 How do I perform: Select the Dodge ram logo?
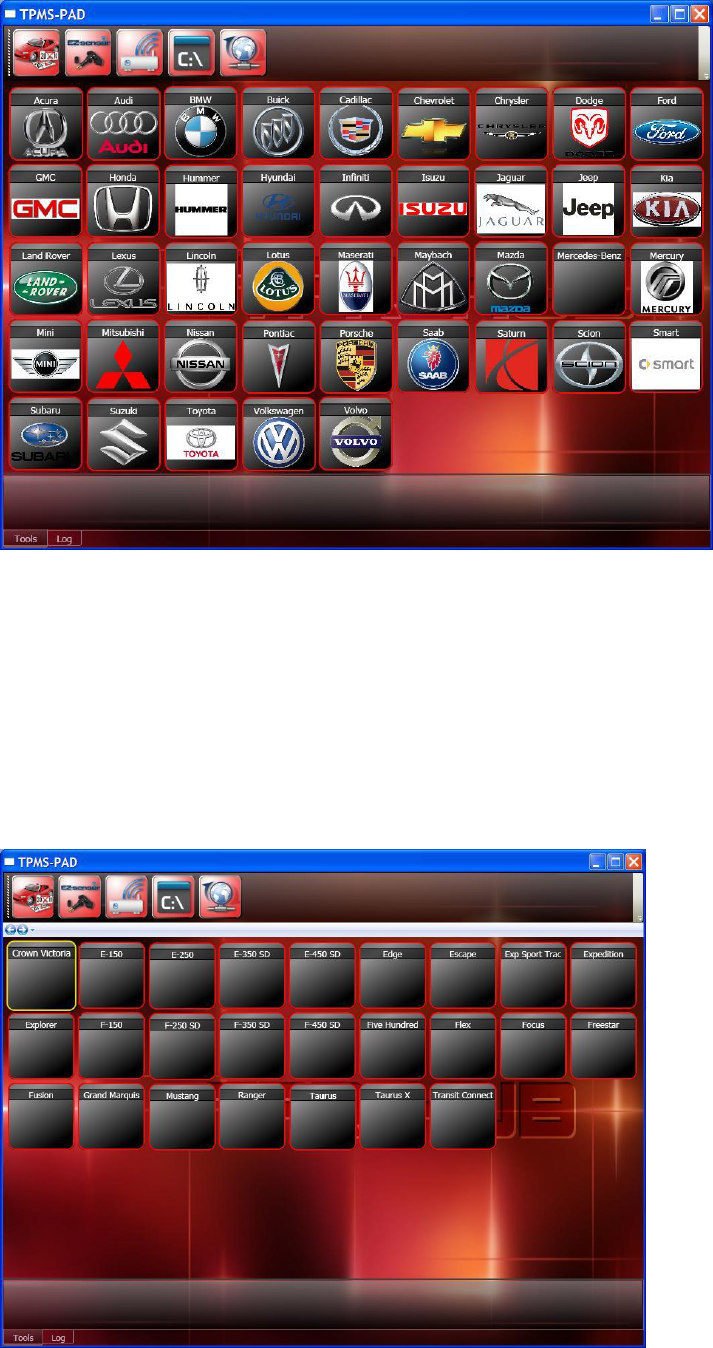589,125
